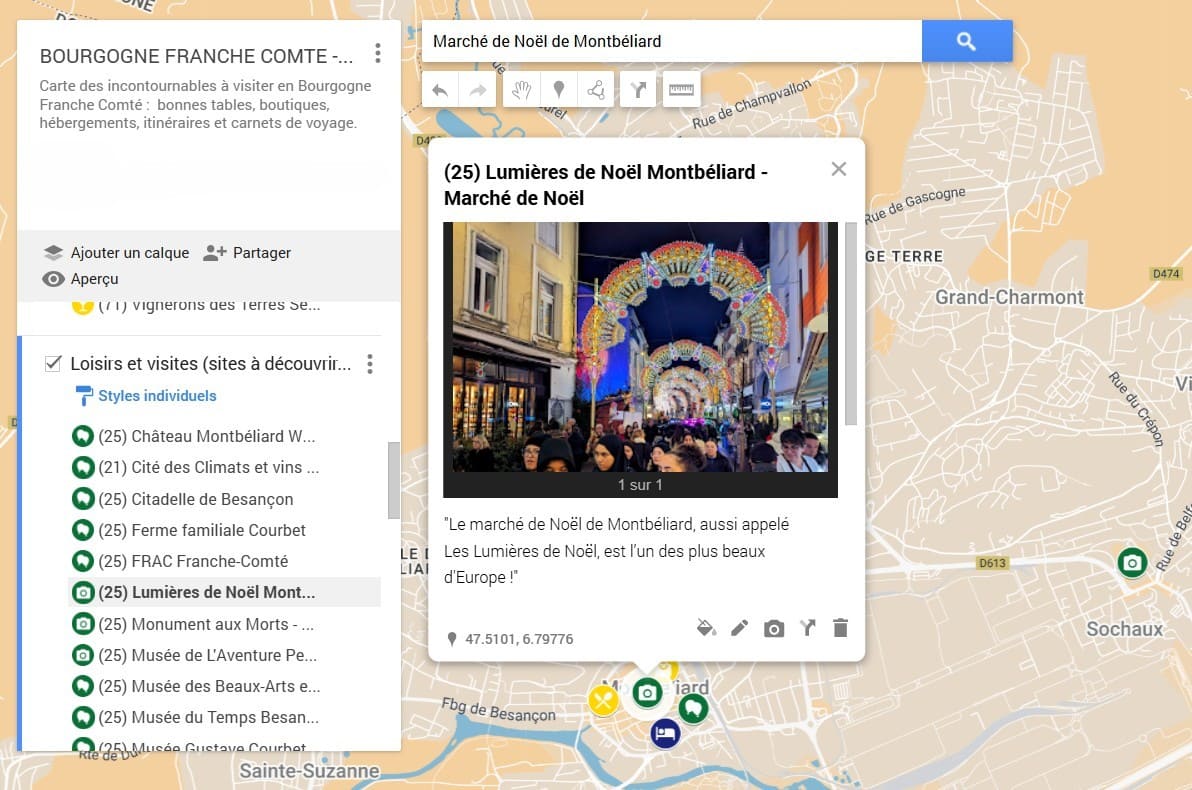Run the search with the magnifier button
1192x790 pixels.
point(965,41)
